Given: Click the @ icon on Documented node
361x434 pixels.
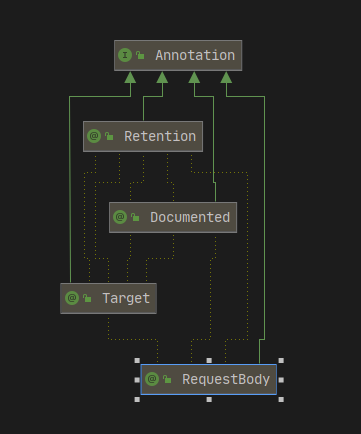Looking at the screenshot, I should coord(120,217).
